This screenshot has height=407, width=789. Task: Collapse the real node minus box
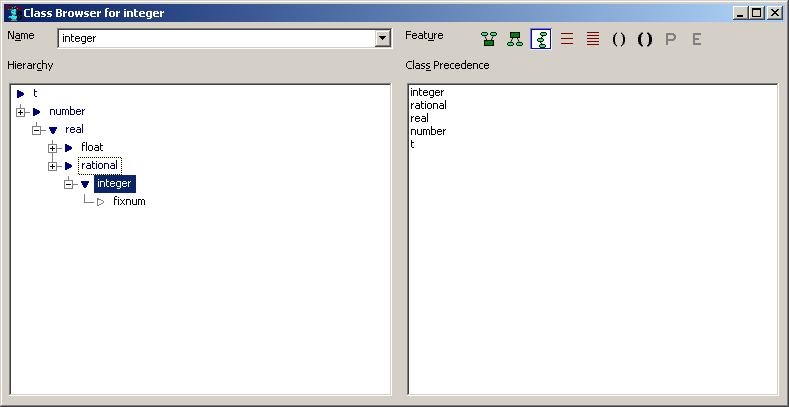coord(36,130)
